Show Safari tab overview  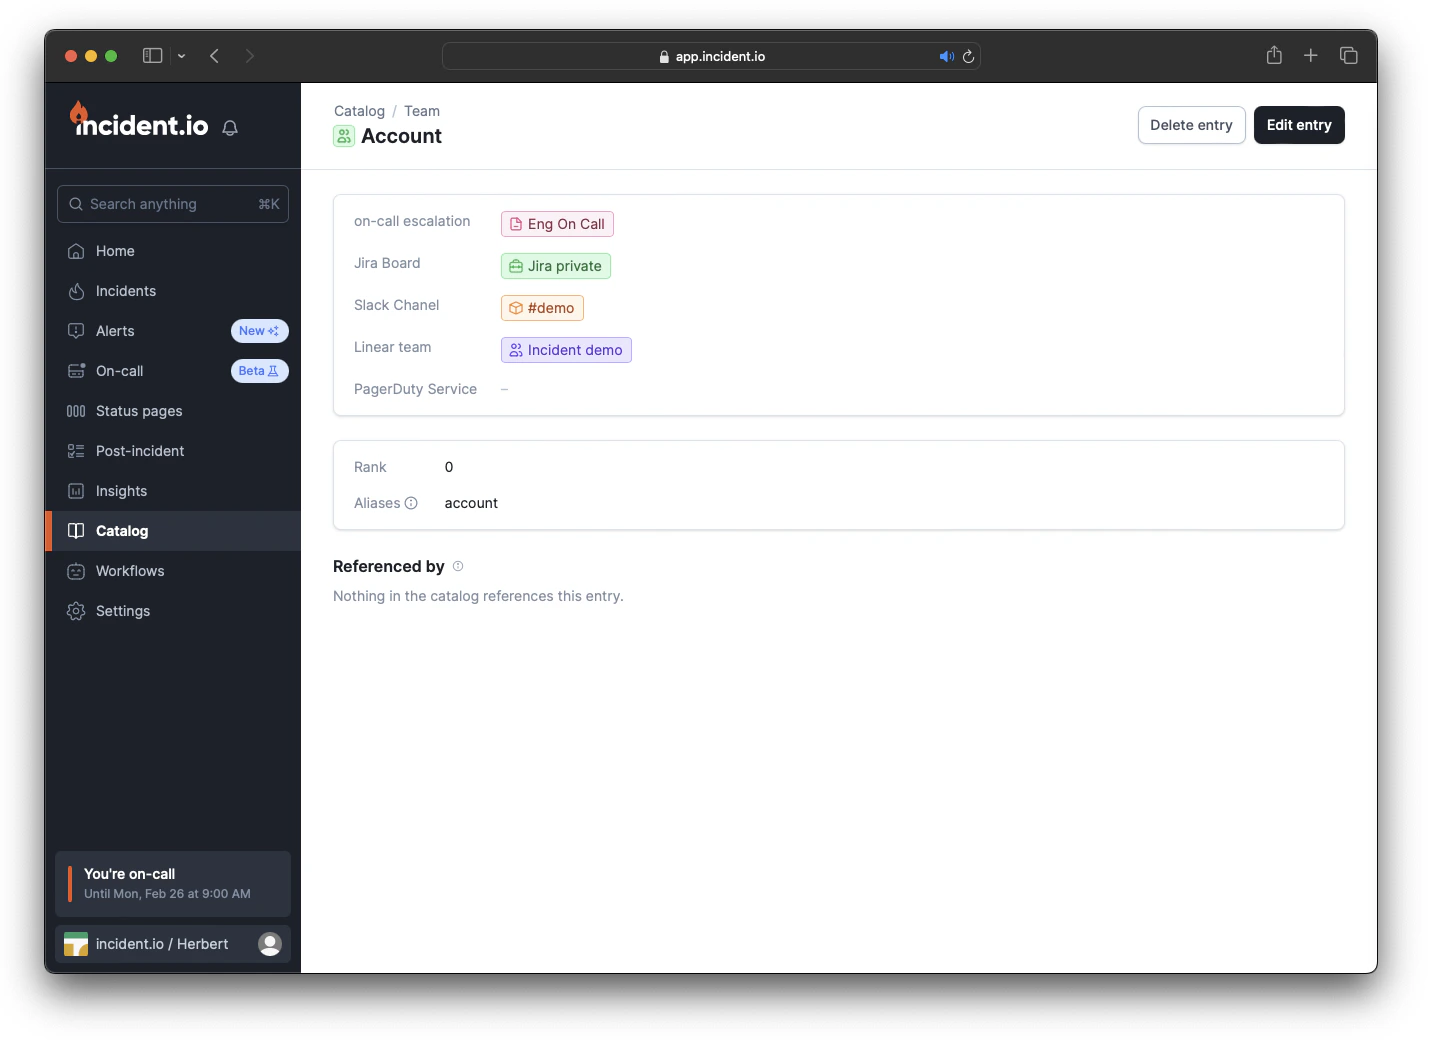coord(1349,55)
